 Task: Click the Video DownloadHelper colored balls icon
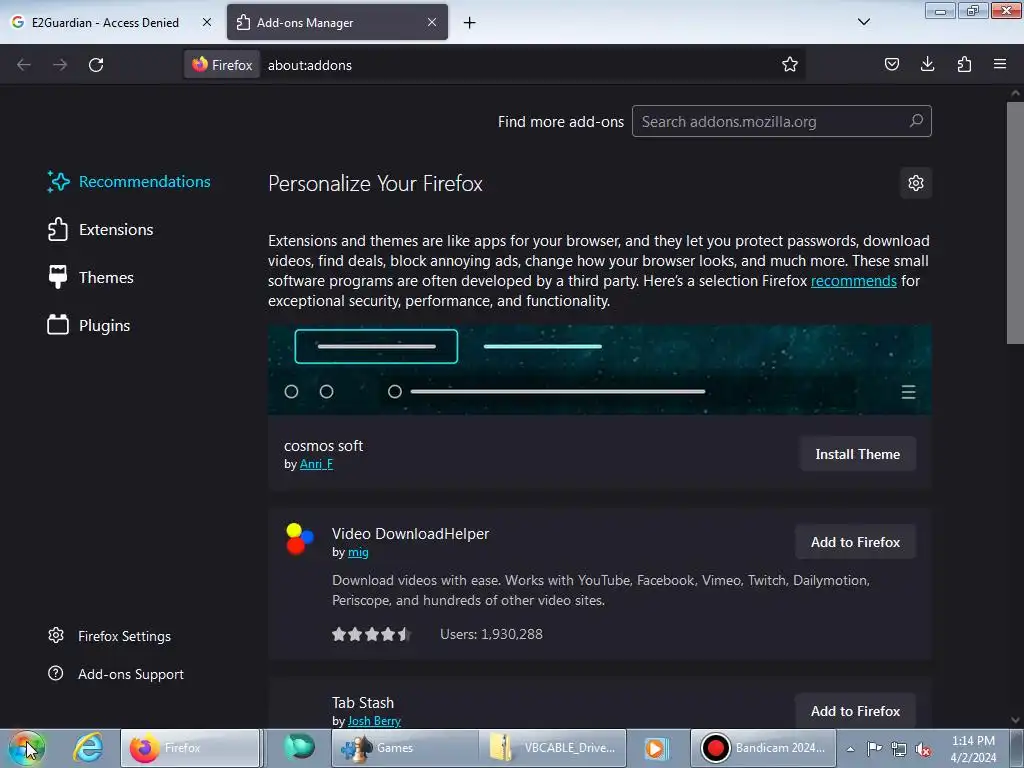(x=300, y=539)
